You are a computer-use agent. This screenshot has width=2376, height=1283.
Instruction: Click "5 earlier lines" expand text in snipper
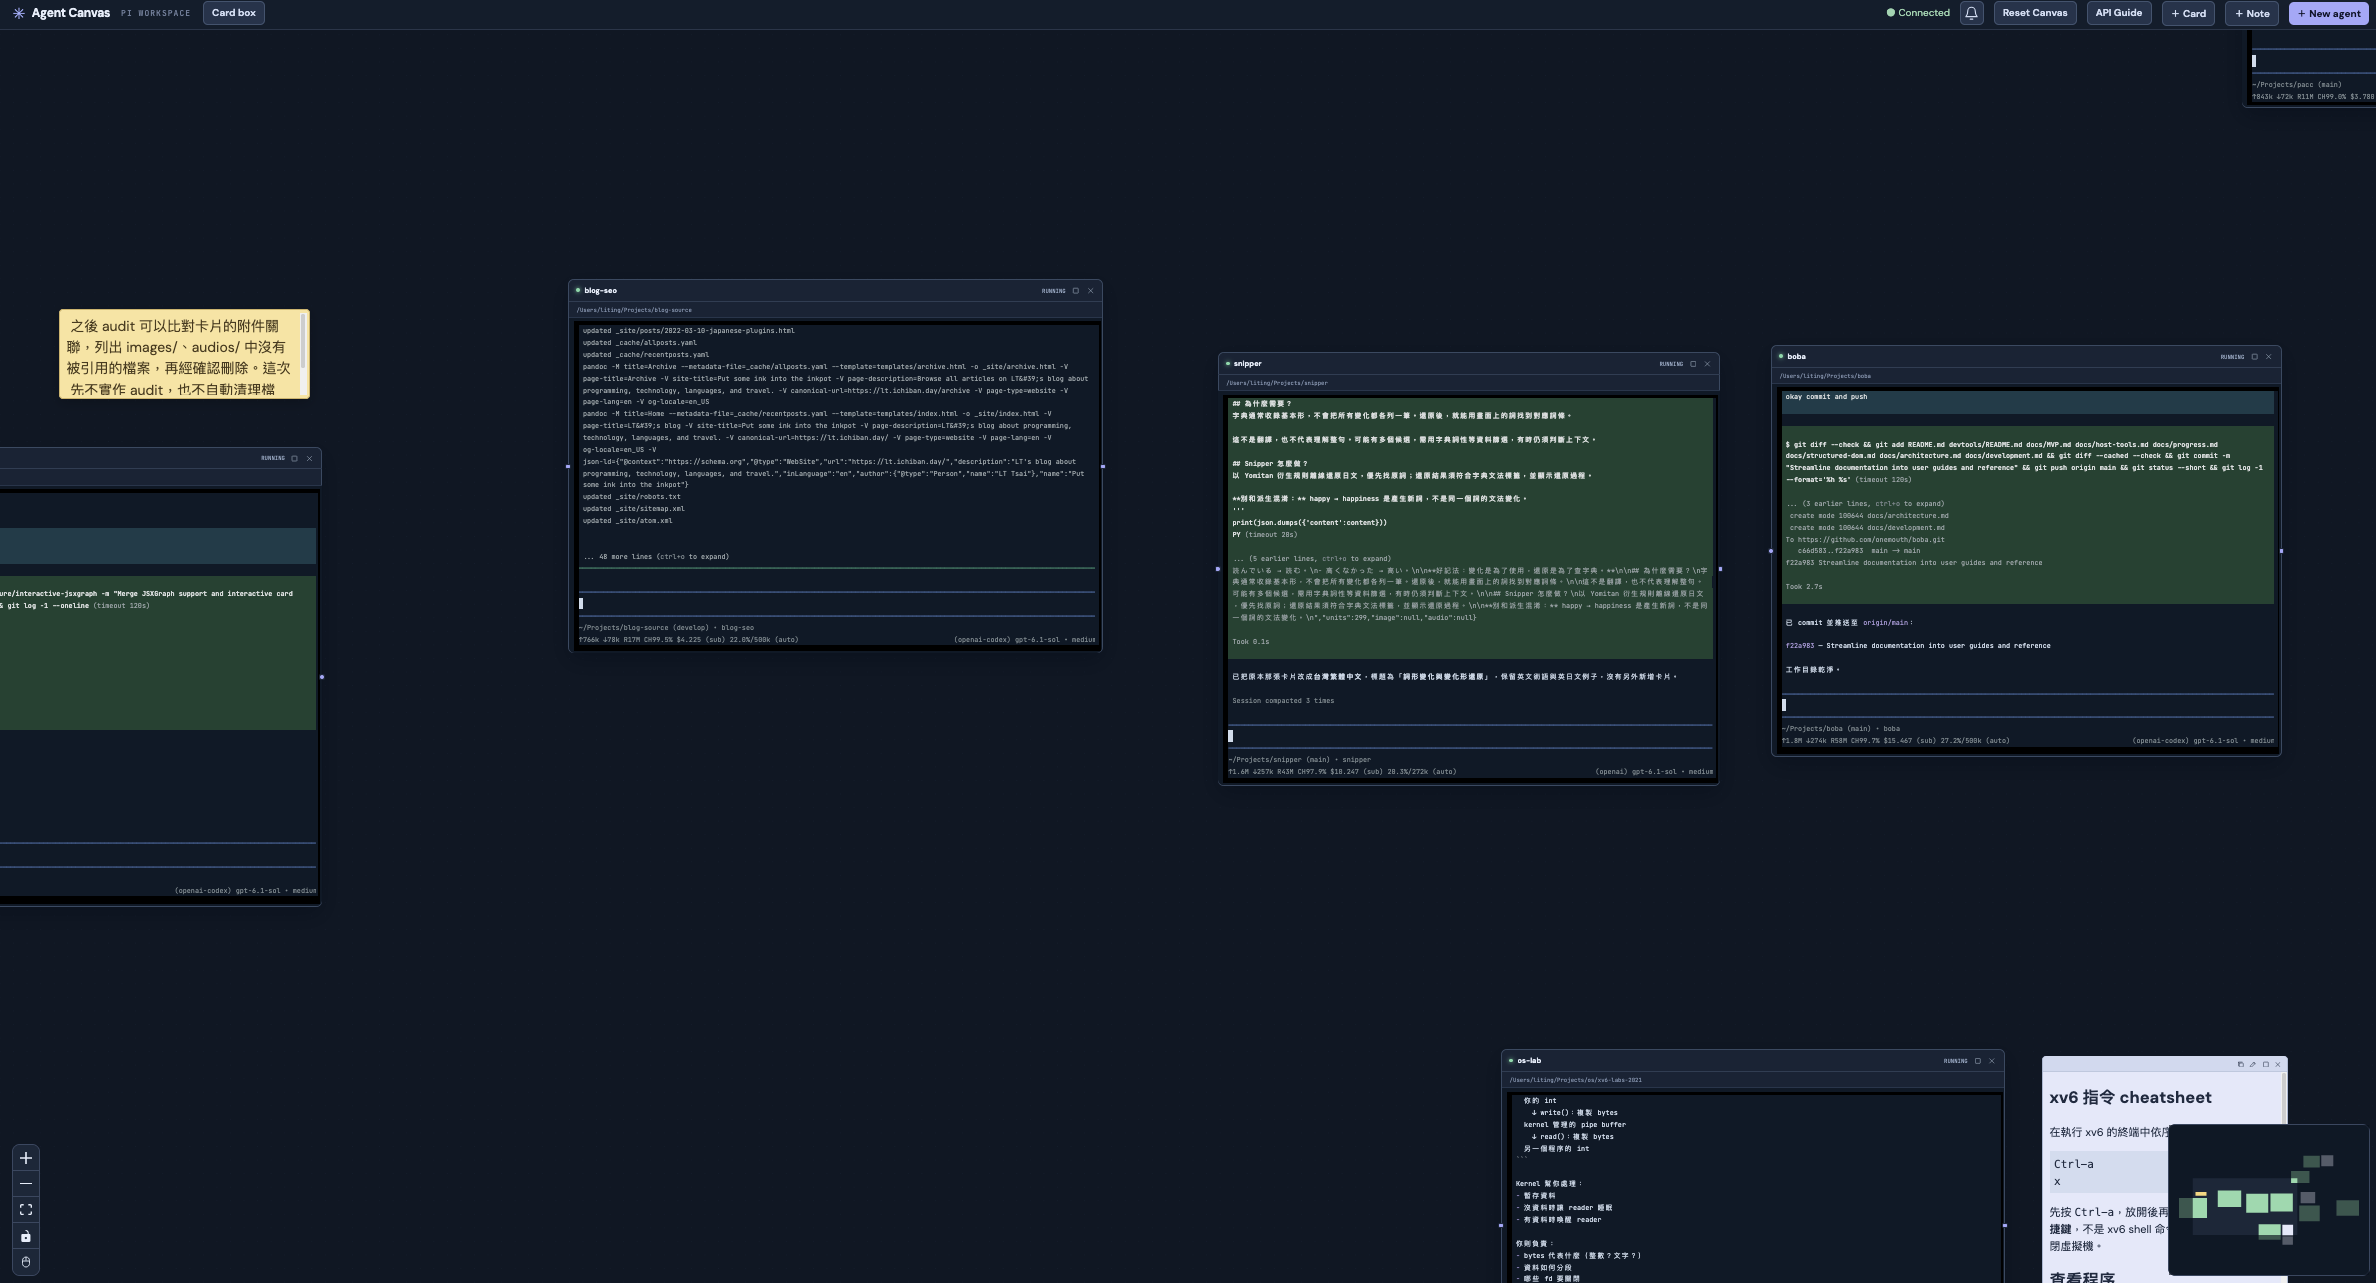1311,559
